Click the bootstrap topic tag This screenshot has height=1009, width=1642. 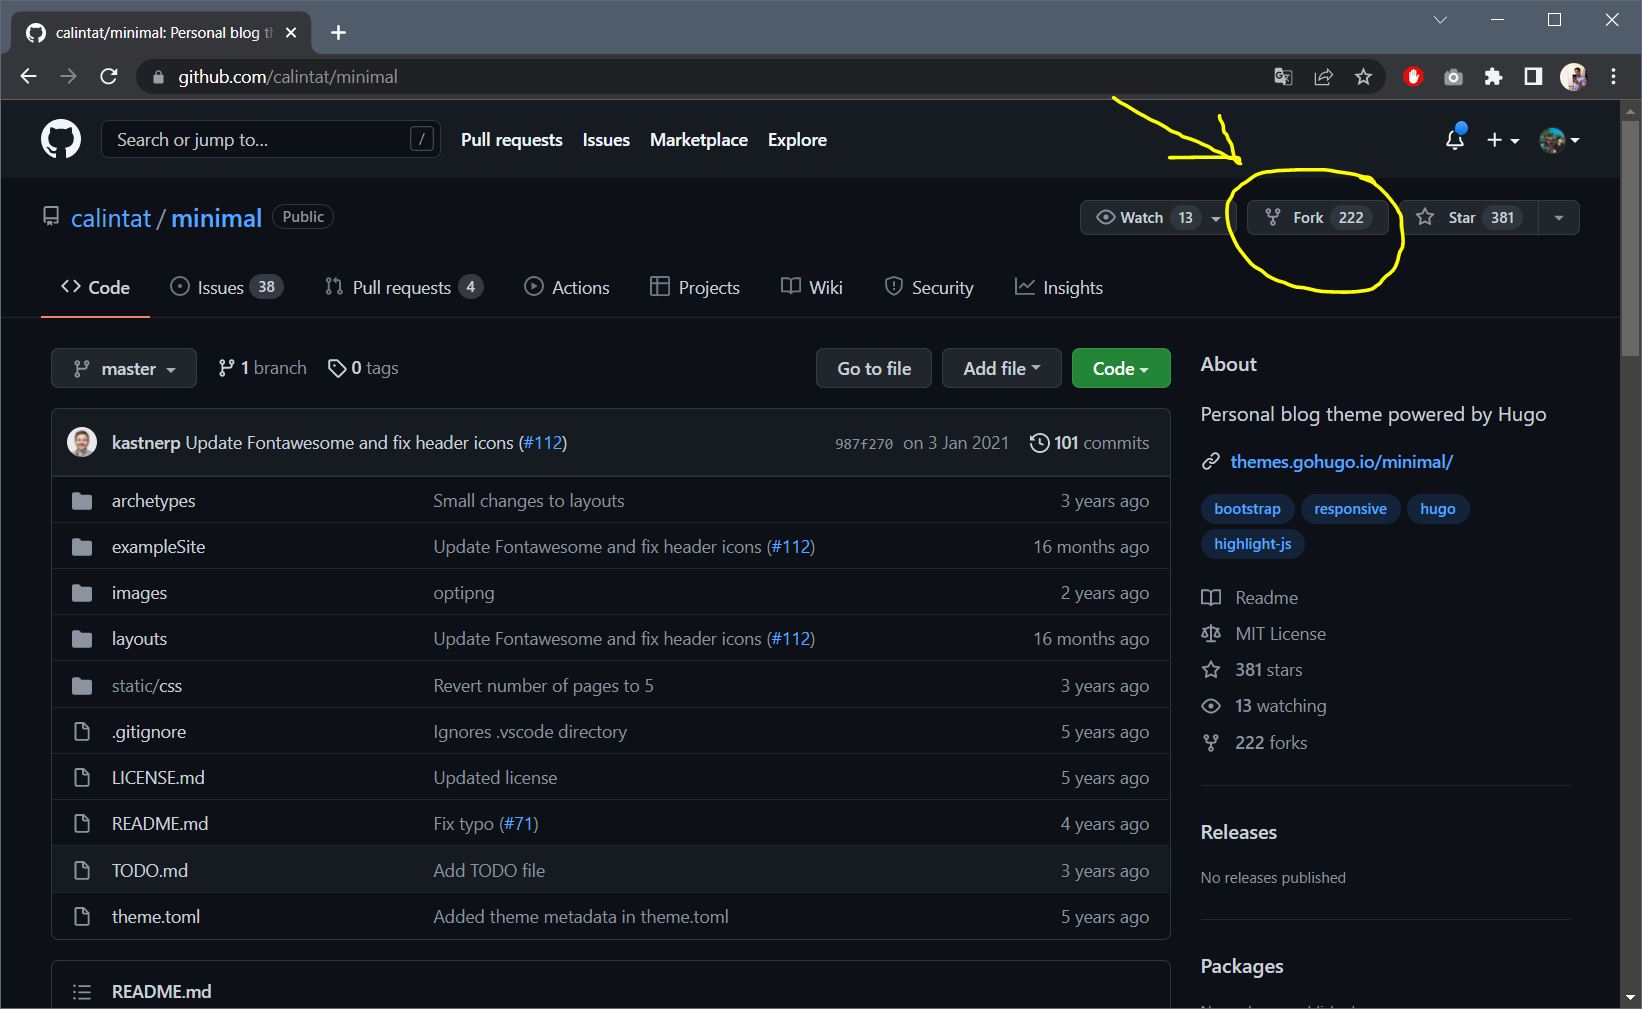click(1247, 509)
